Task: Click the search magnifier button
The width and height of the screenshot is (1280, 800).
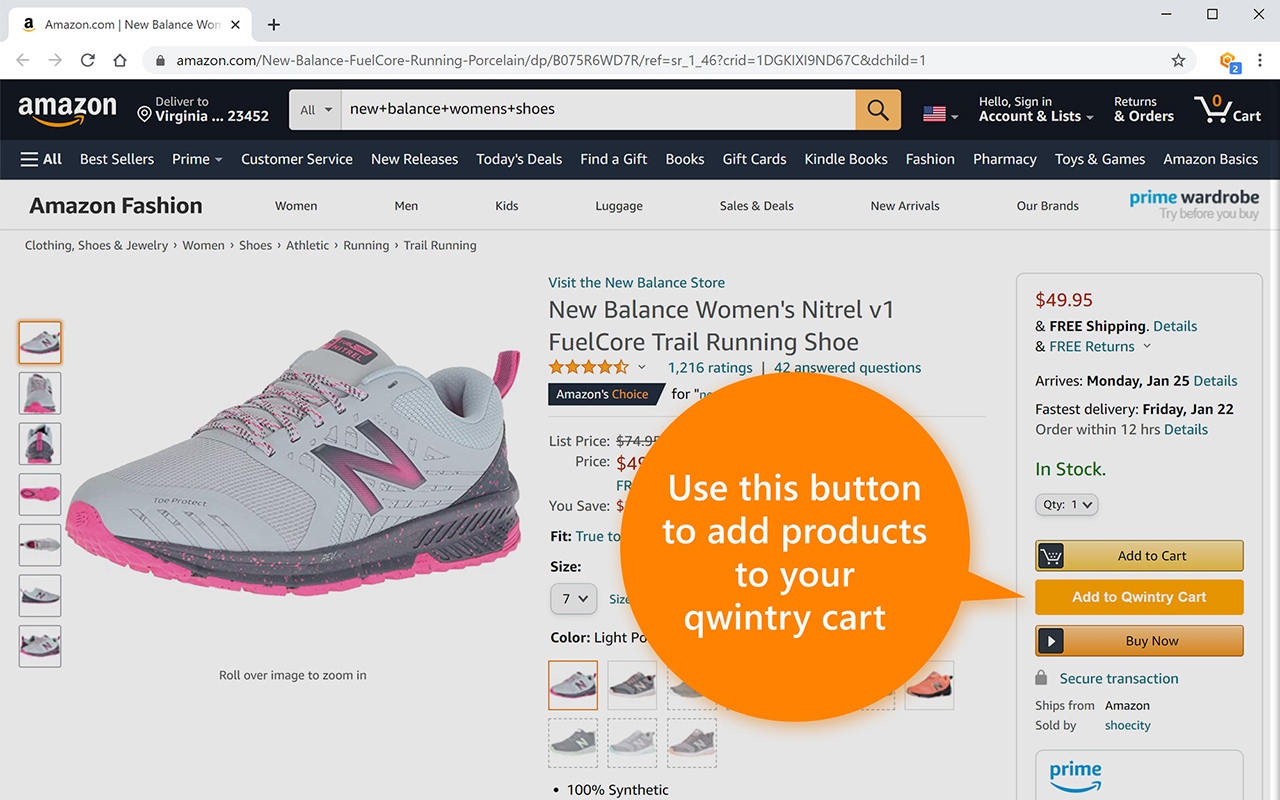Action: (878, 110)
